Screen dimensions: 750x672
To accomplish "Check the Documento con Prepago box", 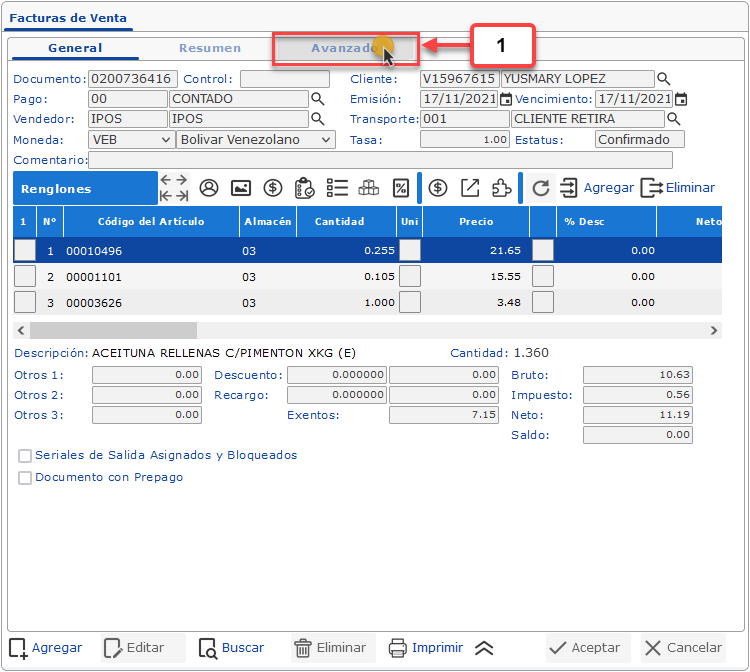I will click(x=25, y=478).
